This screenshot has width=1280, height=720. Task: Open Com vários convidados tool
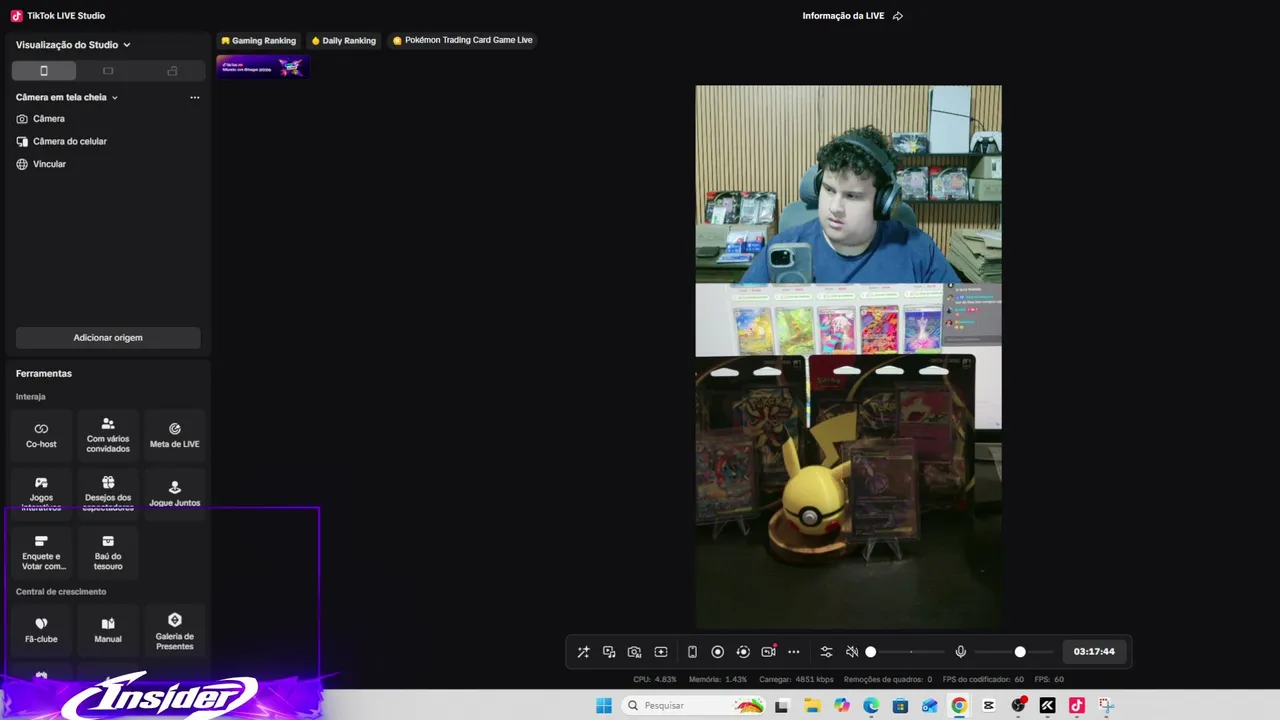[108, 435]
